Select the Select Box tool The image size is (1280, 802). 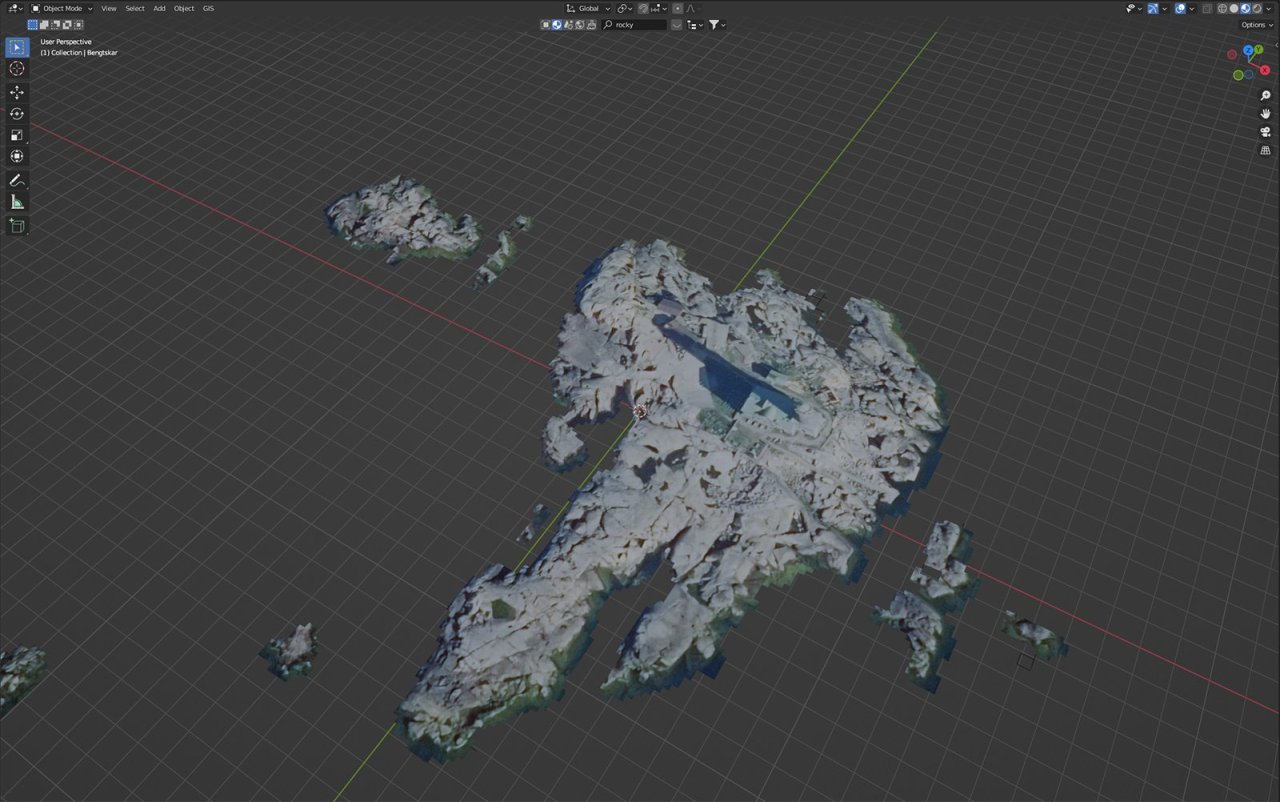17,47
